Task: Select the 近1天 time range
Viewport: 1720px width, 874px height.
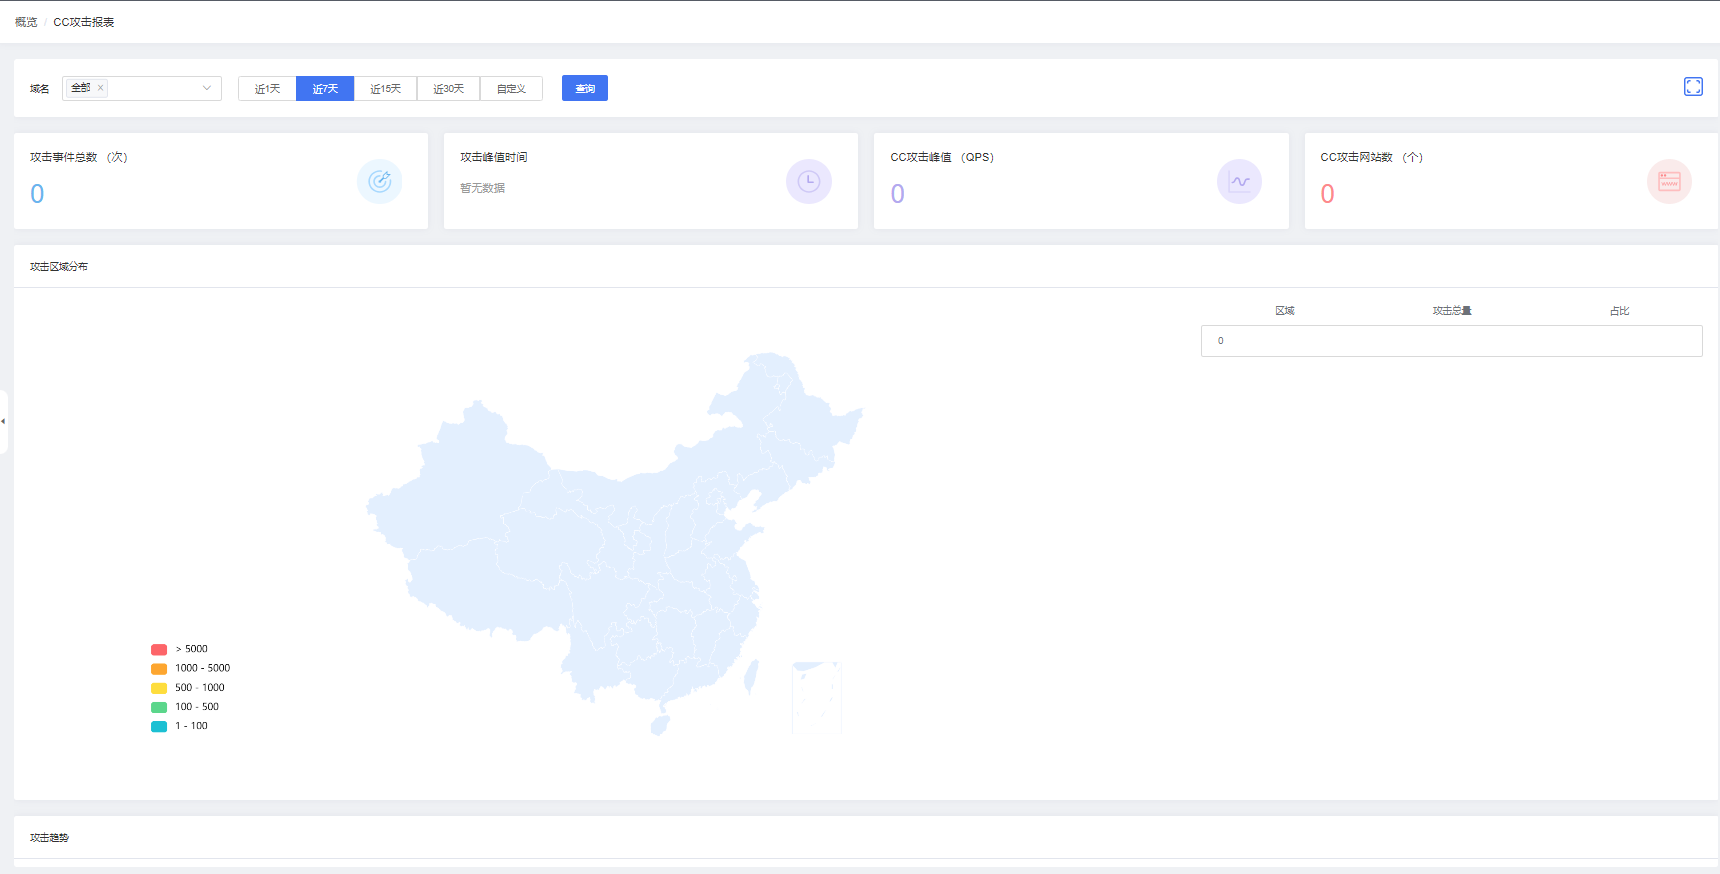Action: [x=267, y=89]
